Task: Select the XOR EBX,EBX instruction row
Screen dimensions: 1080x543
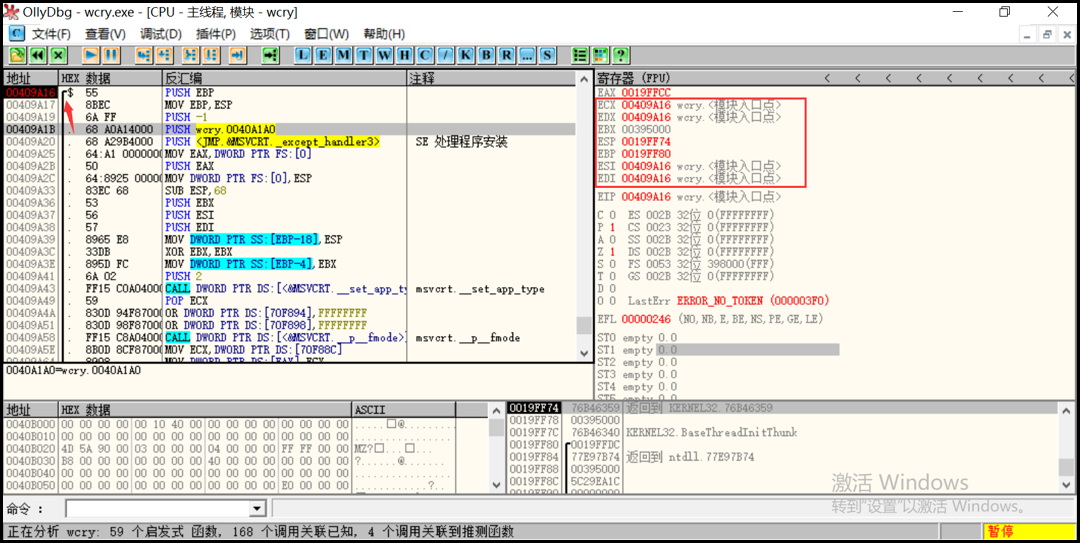Action: click(289, 252)
